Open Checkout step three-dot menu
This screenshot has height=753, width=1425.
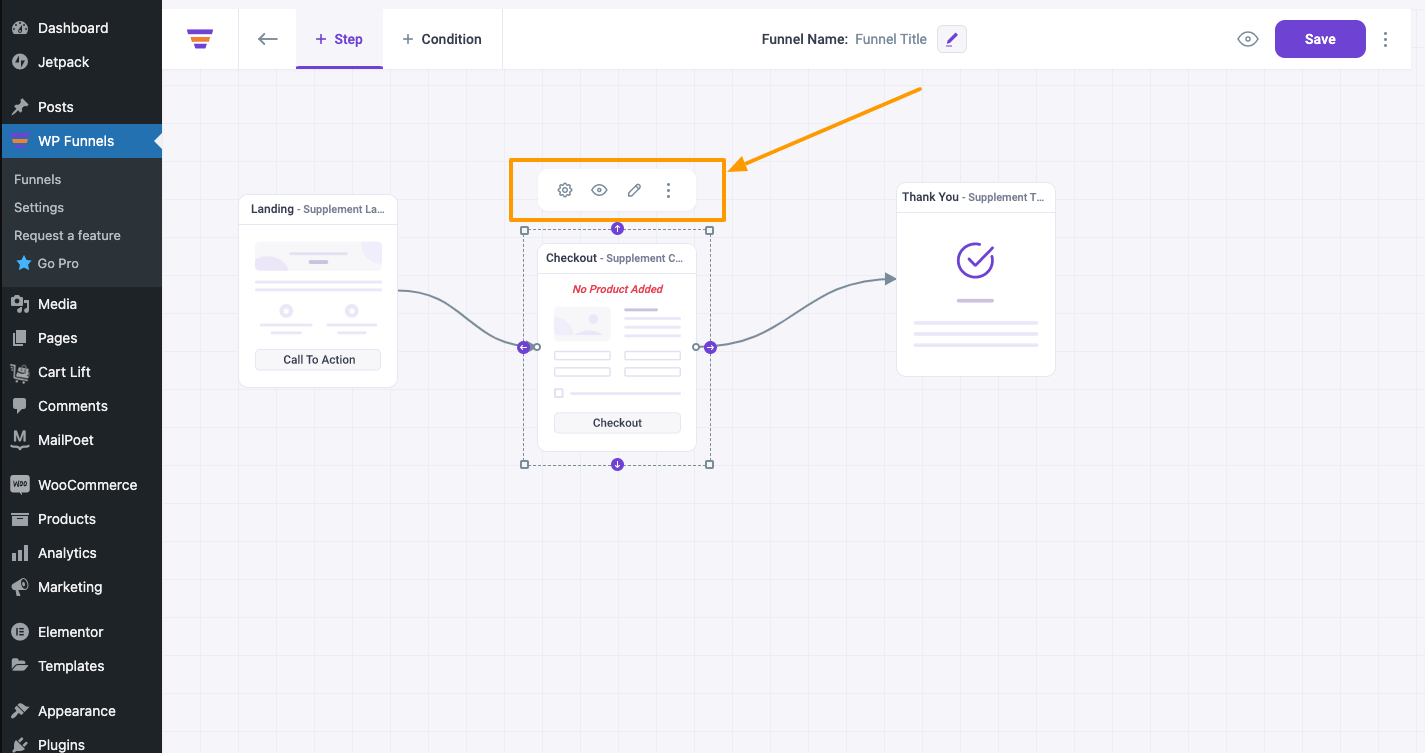click(669, 190)
